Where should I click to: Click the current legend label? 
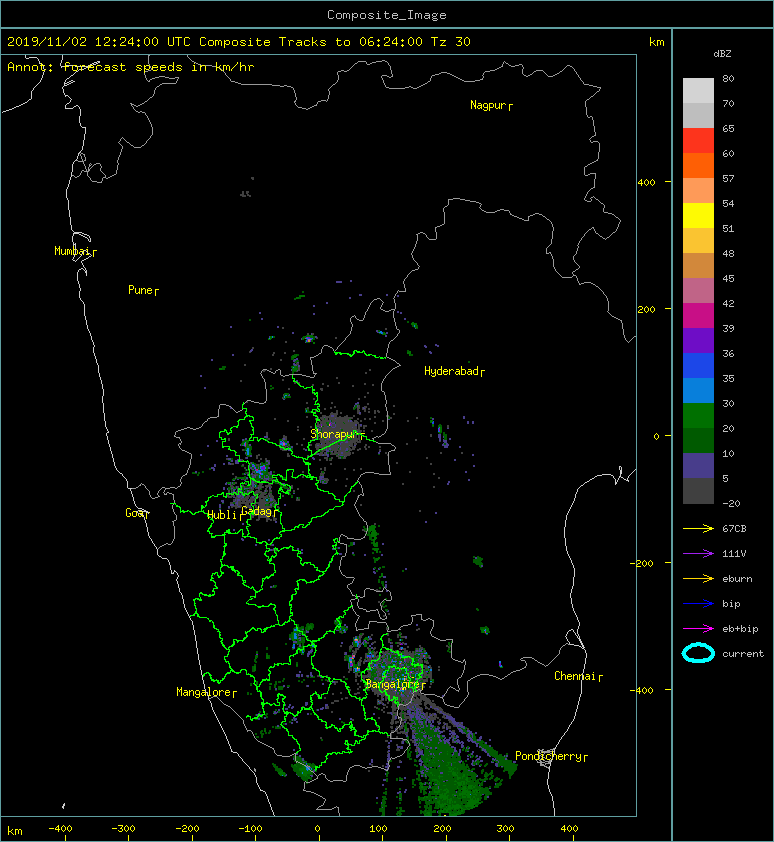pos(743,654)
